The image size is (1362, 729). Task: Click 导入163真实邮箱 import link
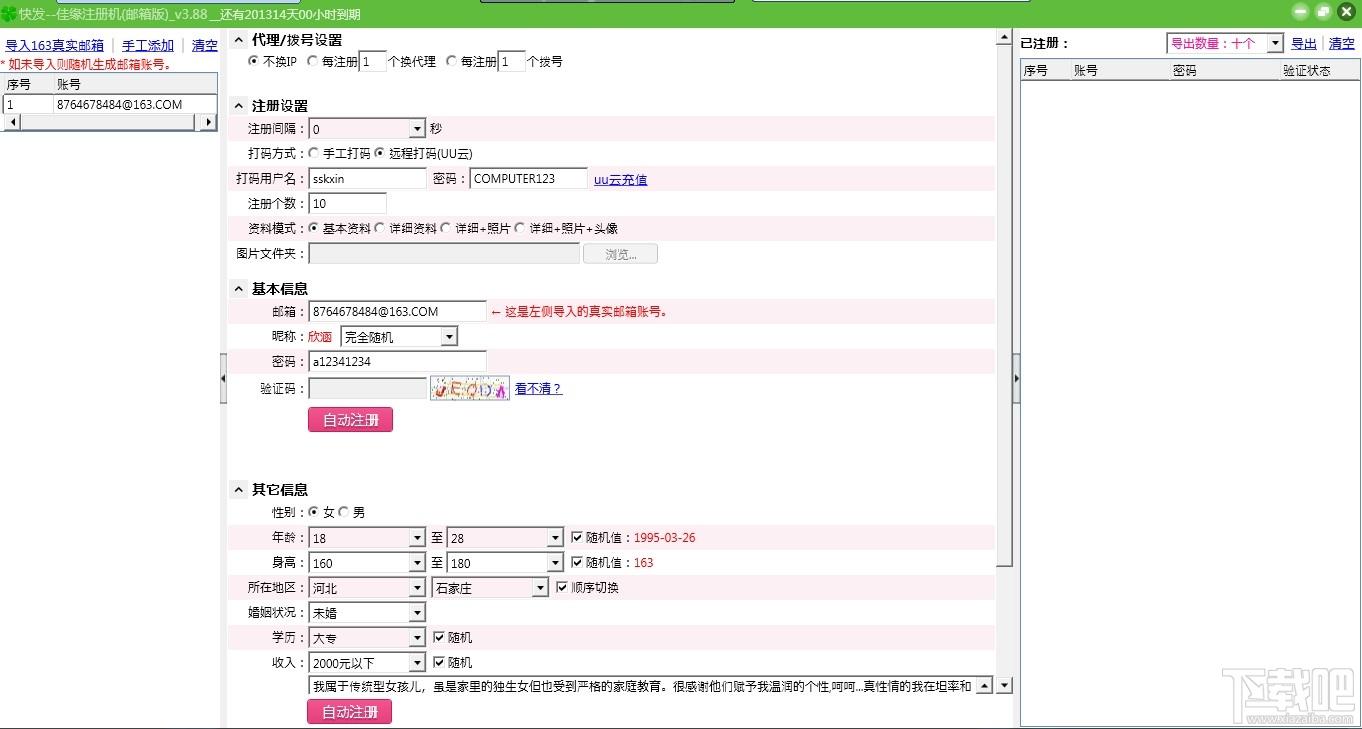[53, 45]
